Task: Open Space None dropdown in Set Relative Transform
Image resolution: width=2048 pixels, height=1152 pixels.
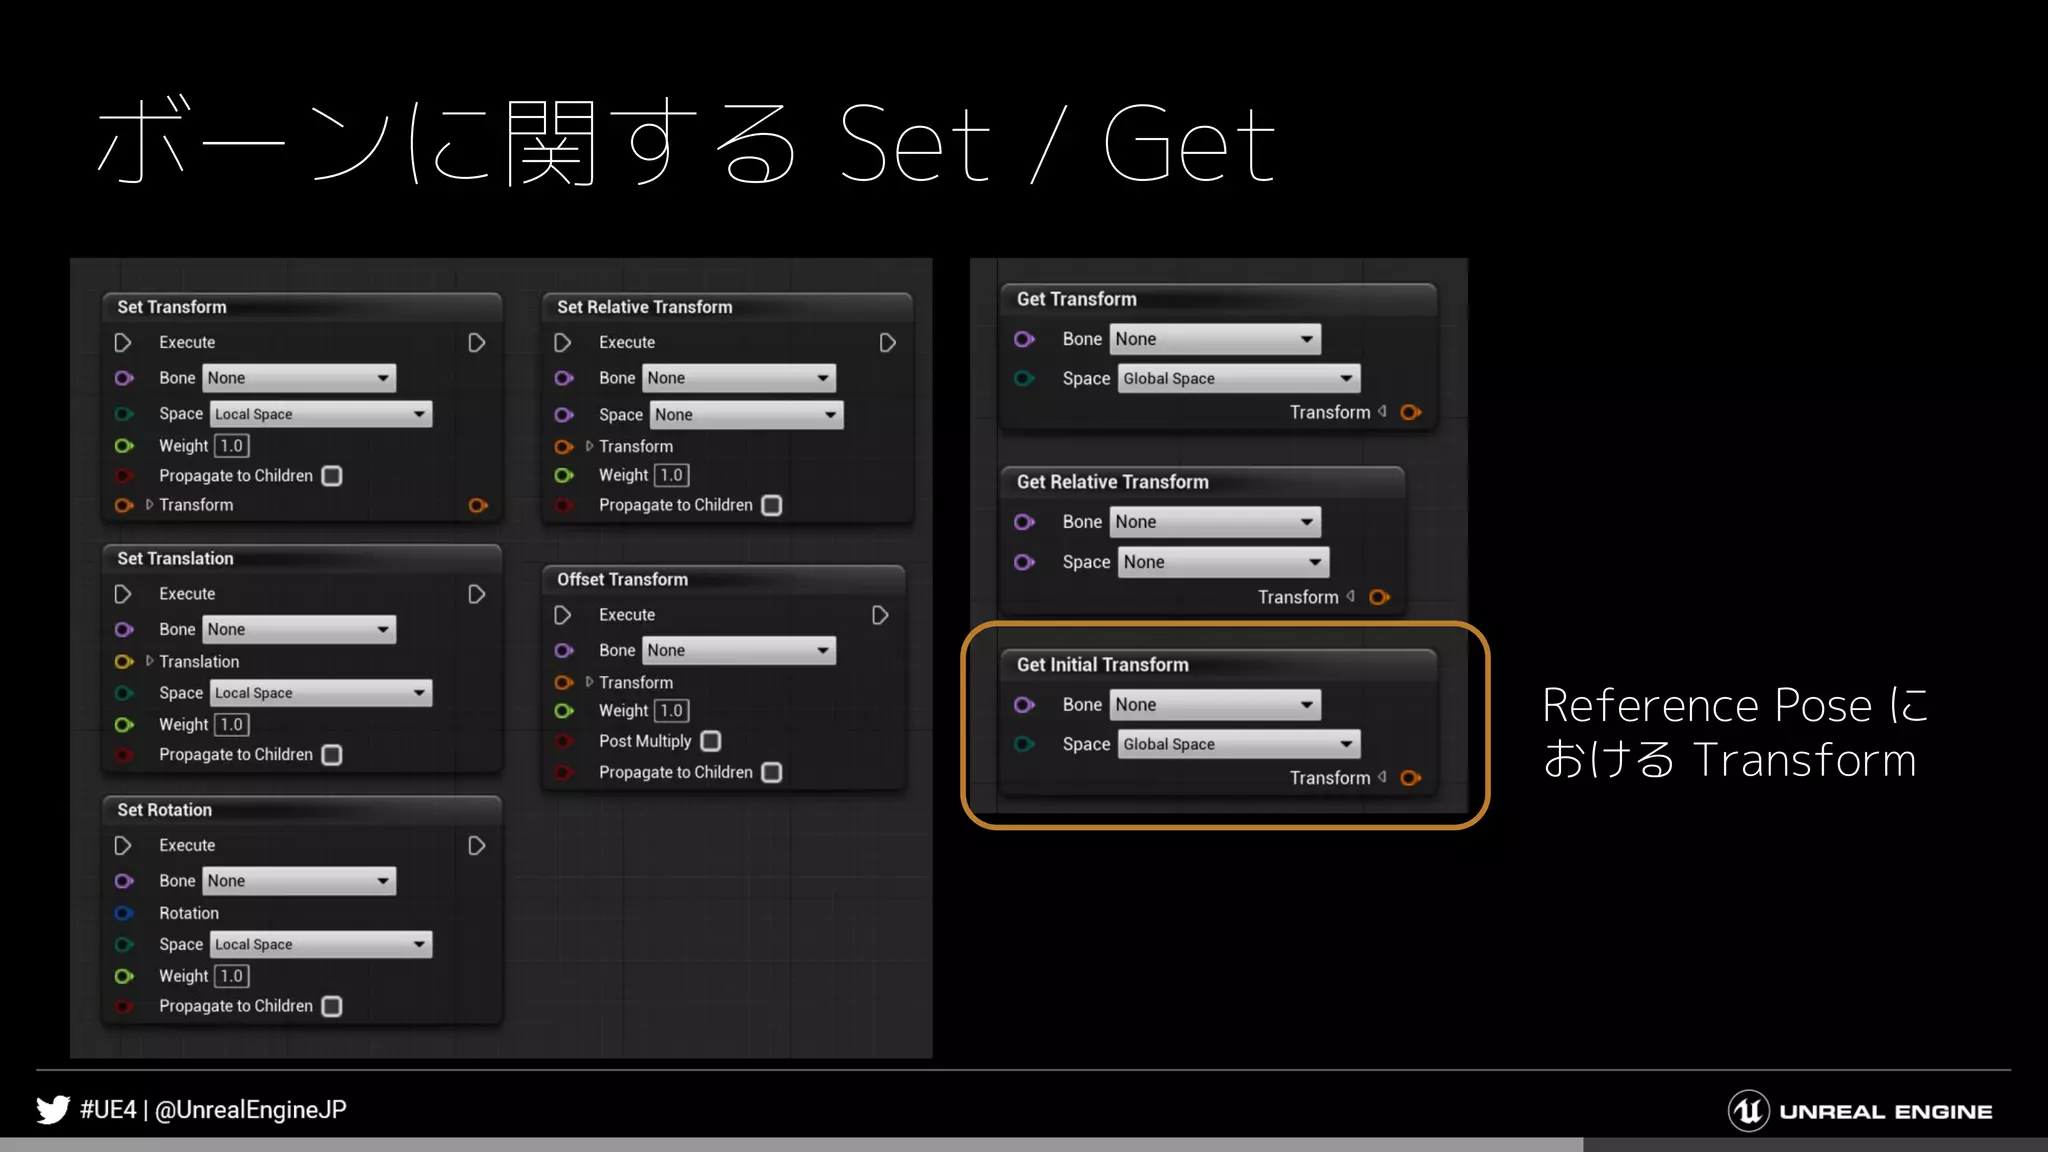Action: click(x=747, y=415)
